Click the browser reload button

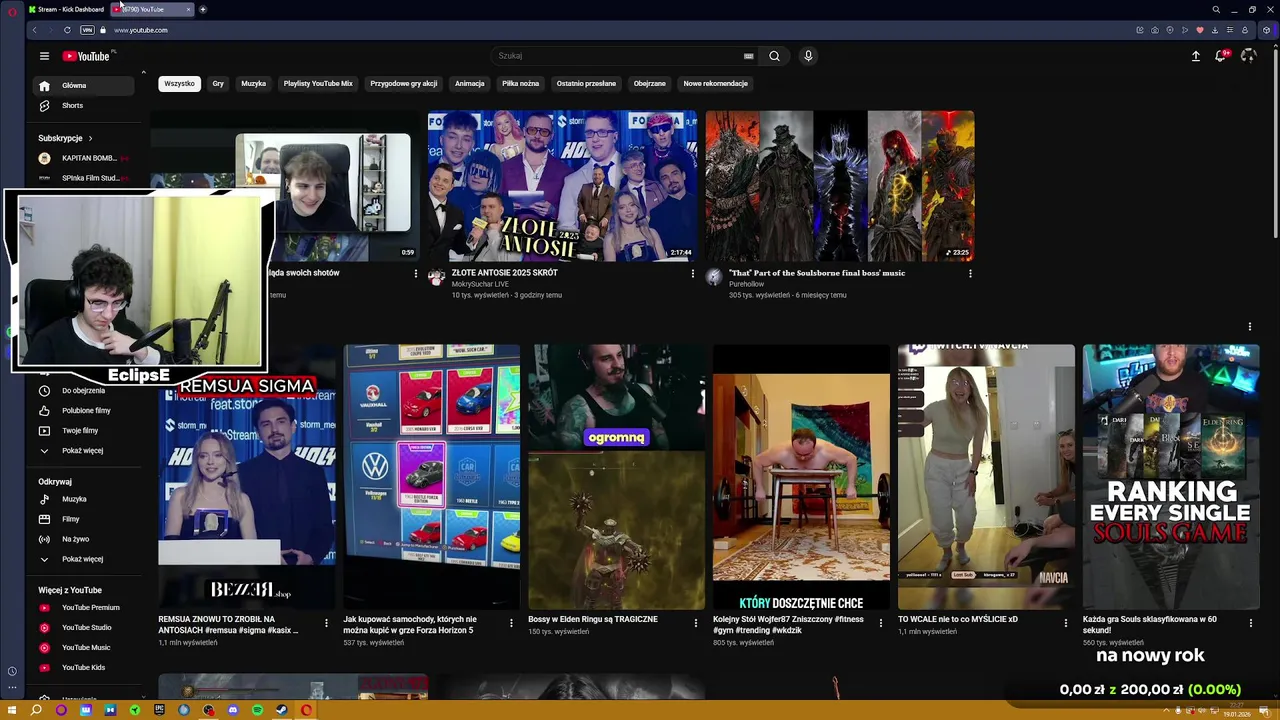click(67, 30)
